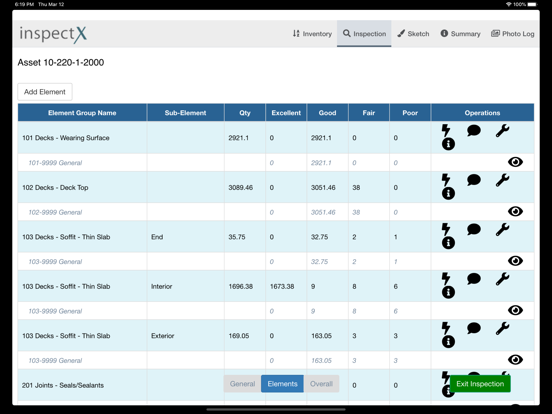Click the 101-9999 General sub-row label
Viewport: 552px width, 414px height.
click(x=55, y=163)
